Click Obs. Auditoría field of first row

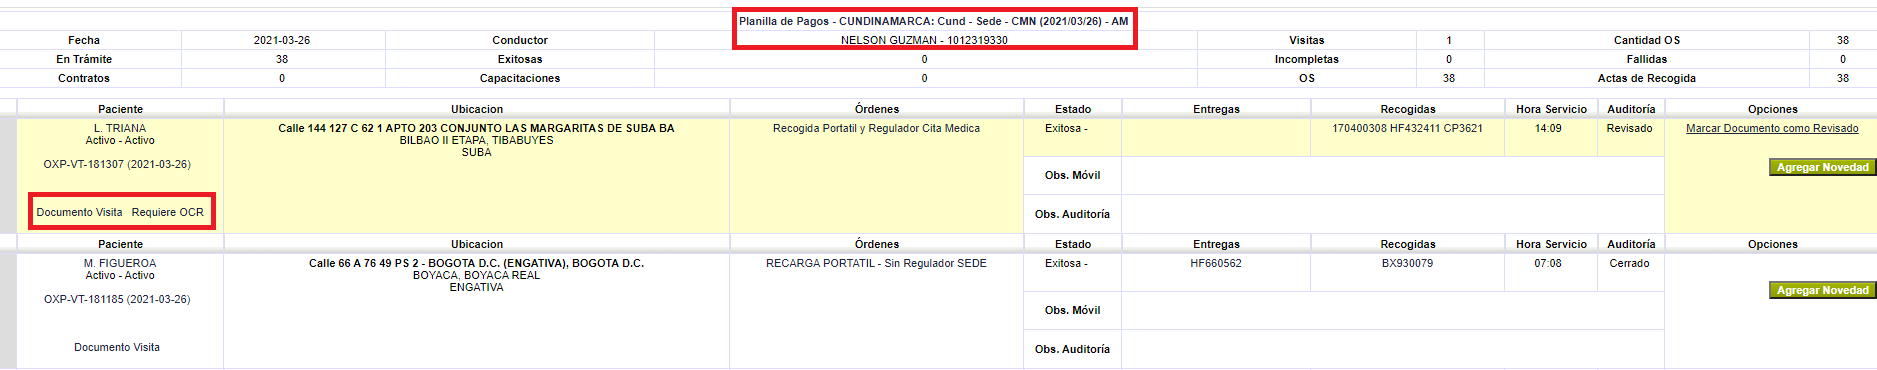tap(1392, 214)
